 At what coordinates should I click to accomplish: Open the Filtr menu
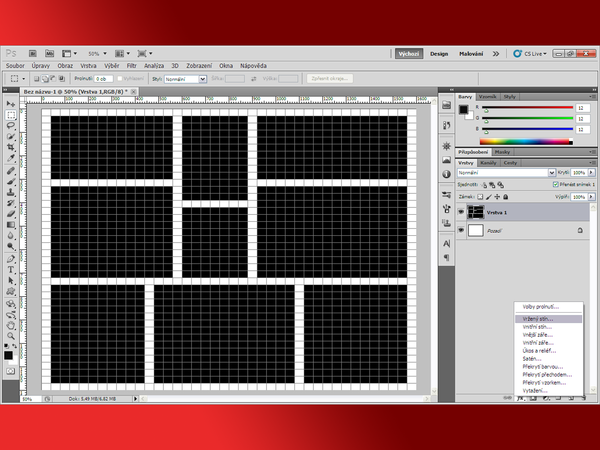click(131, 65)
